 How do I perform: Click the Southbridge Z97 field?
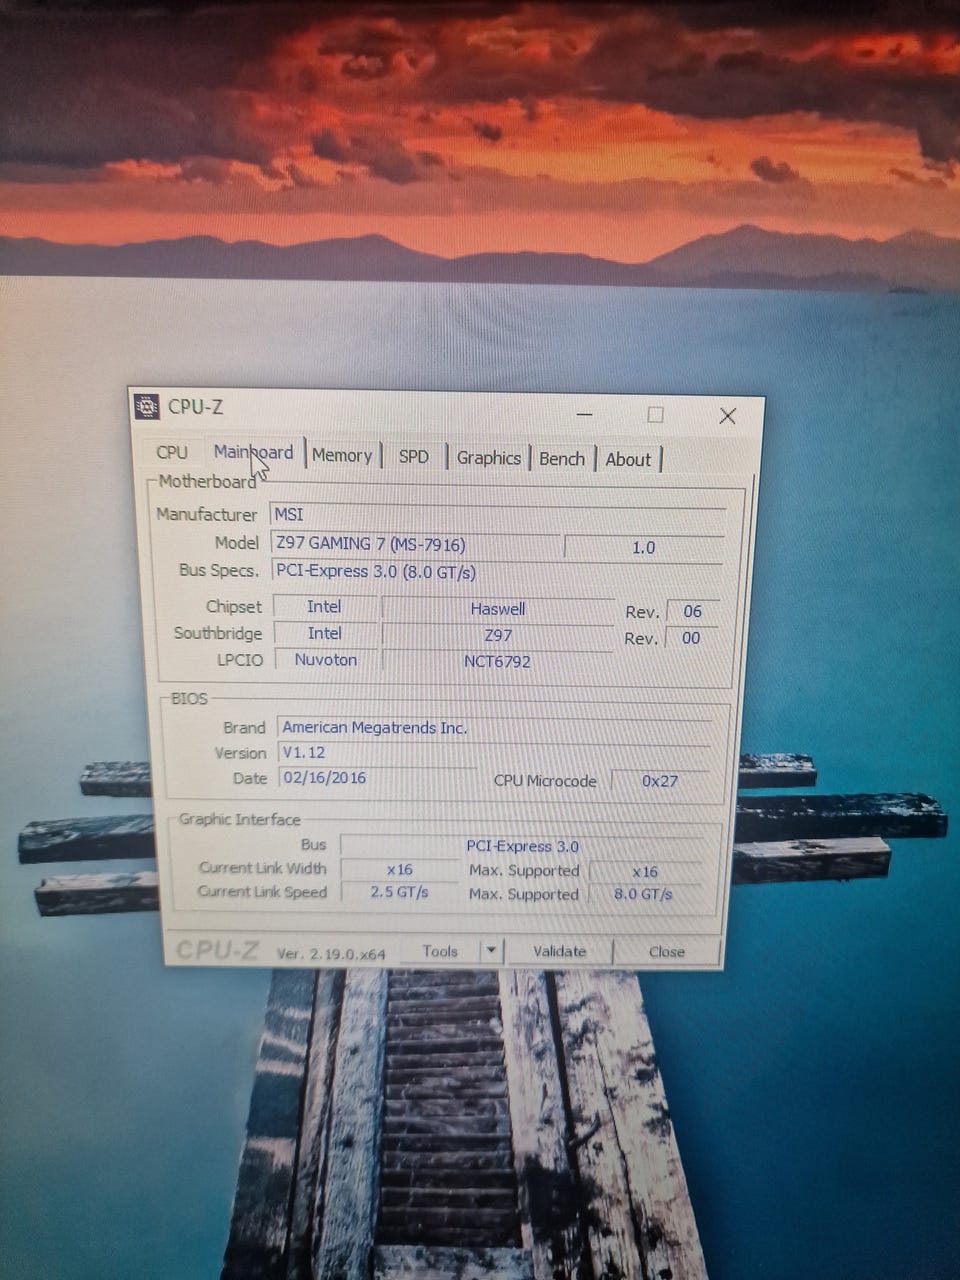tap(498, 635)
